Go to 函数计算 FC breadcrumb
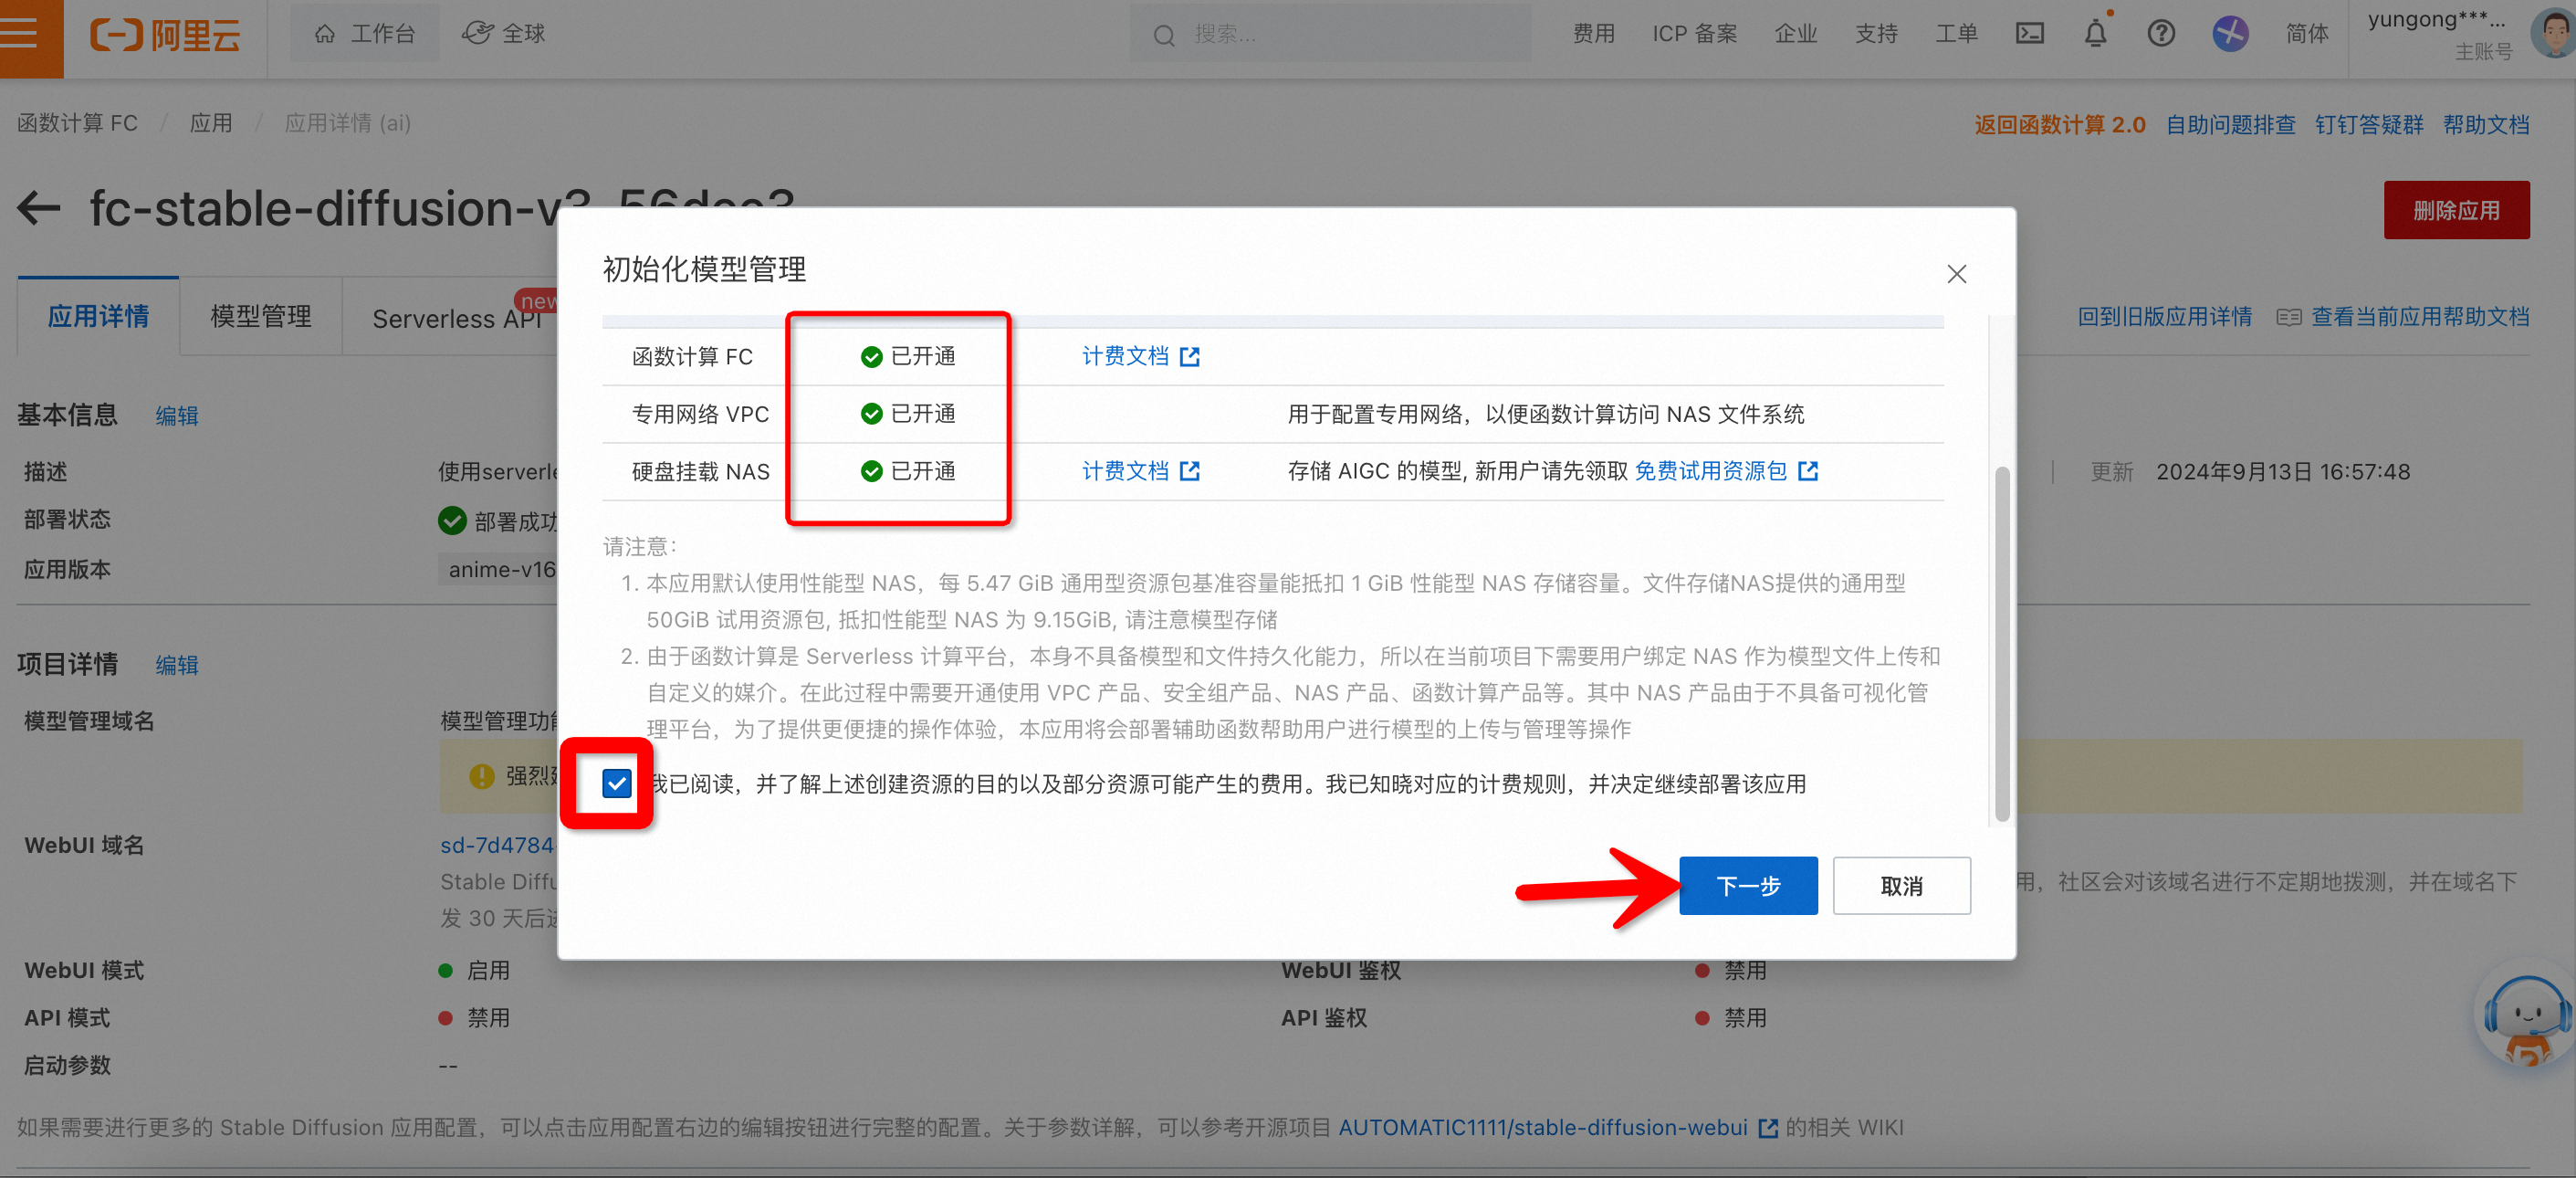 point(78,123)
